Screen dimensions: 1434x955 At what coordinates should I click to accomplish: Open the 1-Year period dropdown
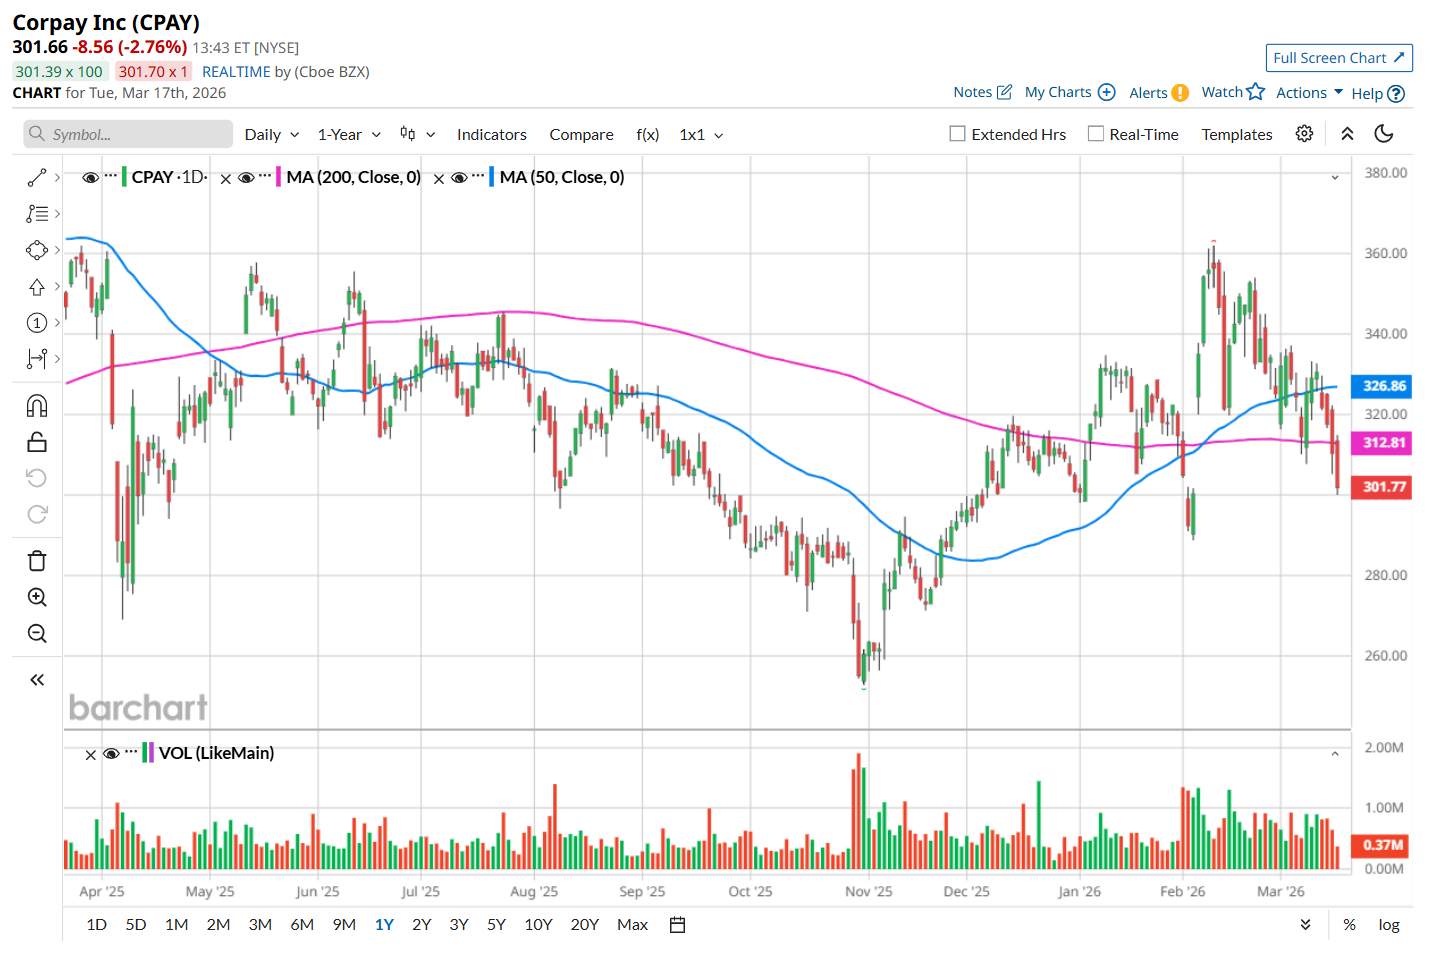click(x=348, y=135)
